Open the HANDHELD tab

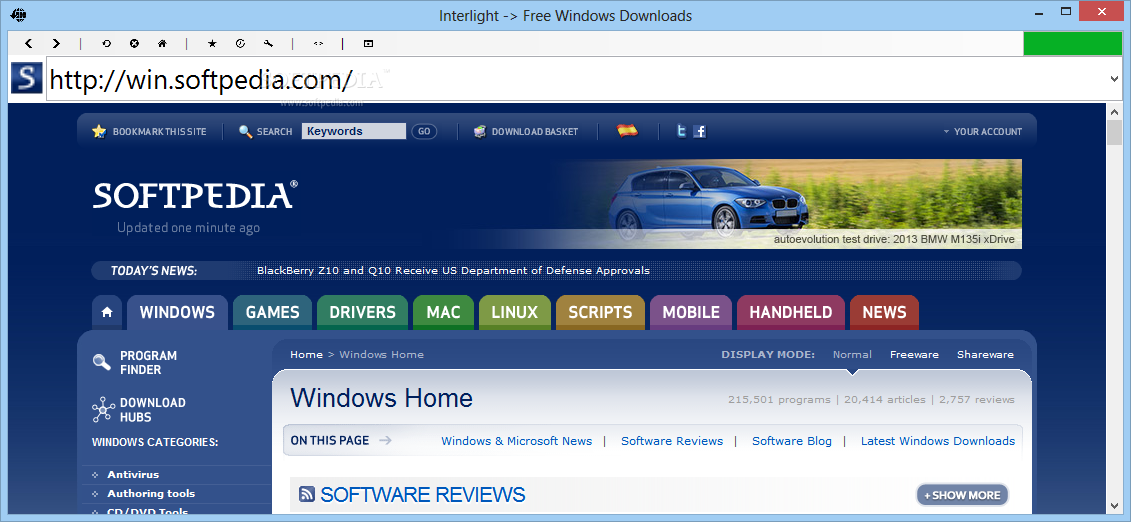coord(791,312)
